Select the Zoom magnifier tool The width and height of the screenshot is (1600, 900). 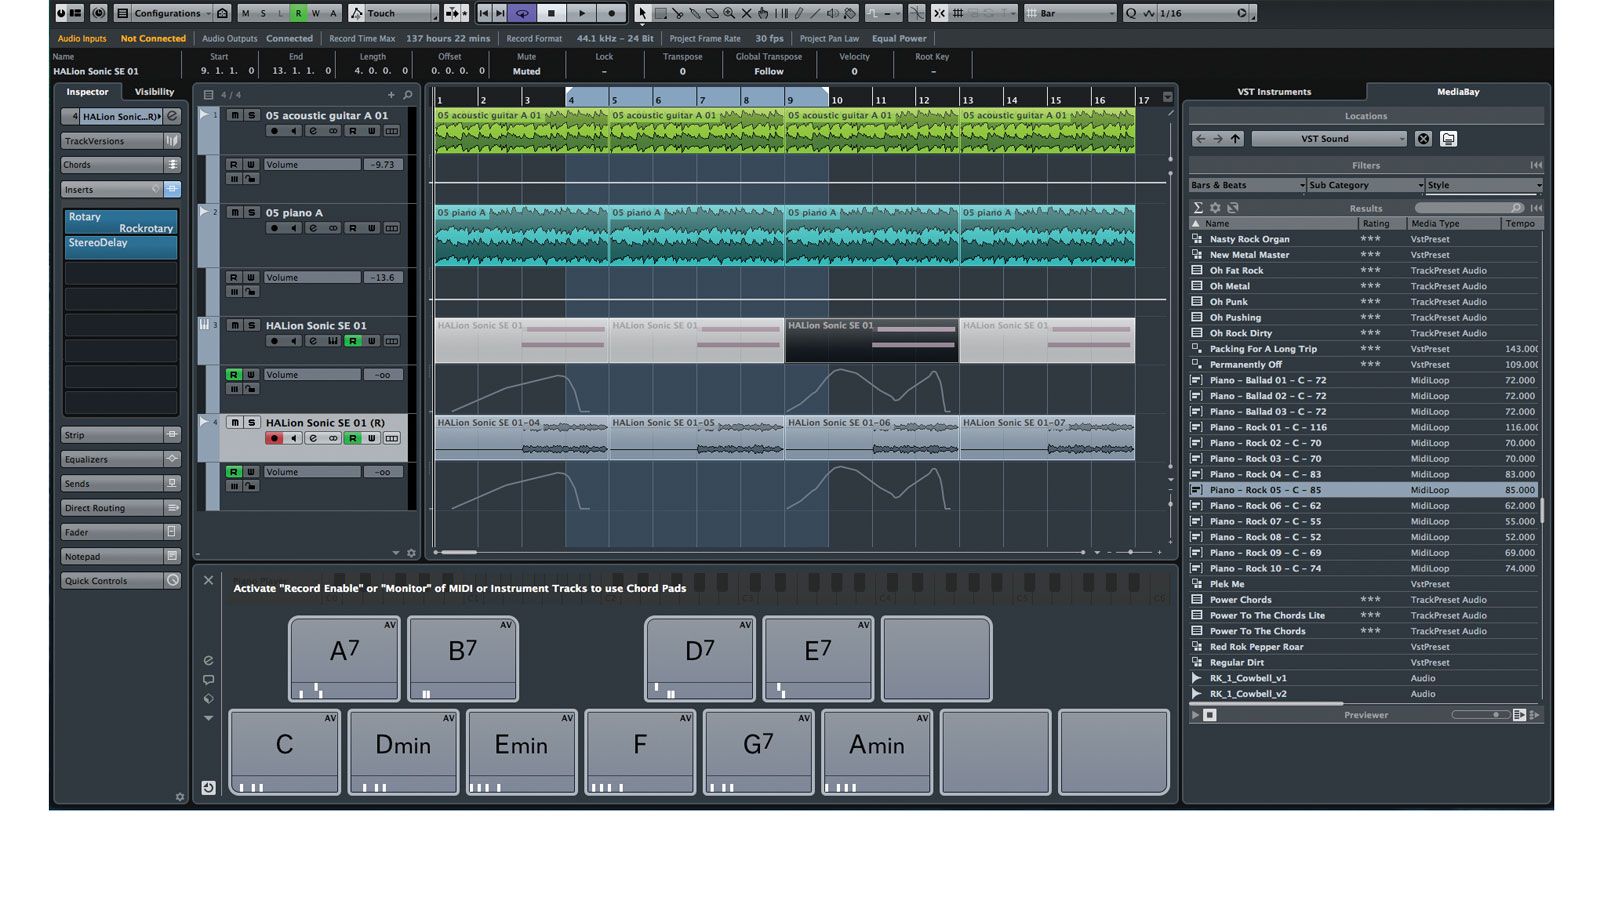(729, 13)
